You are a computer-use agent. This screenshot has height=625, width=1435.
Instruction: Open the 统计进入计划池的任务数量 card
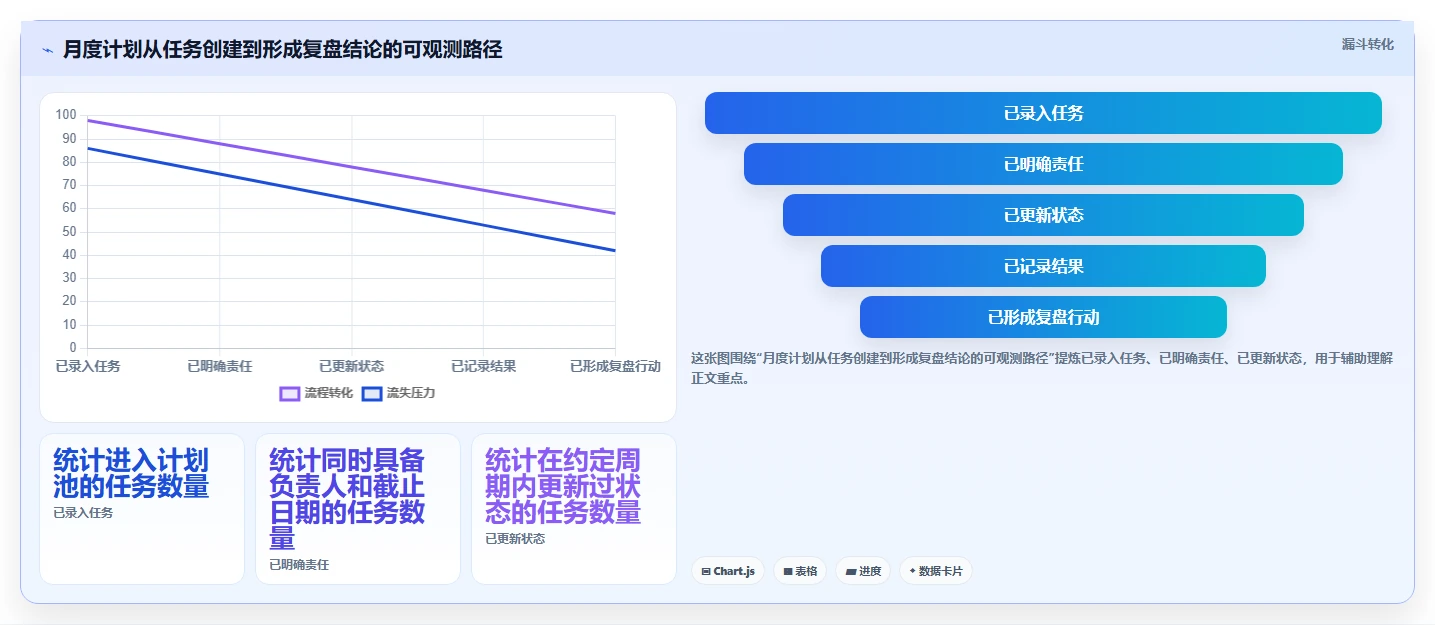pyautogui.click(x=142, y=508)
